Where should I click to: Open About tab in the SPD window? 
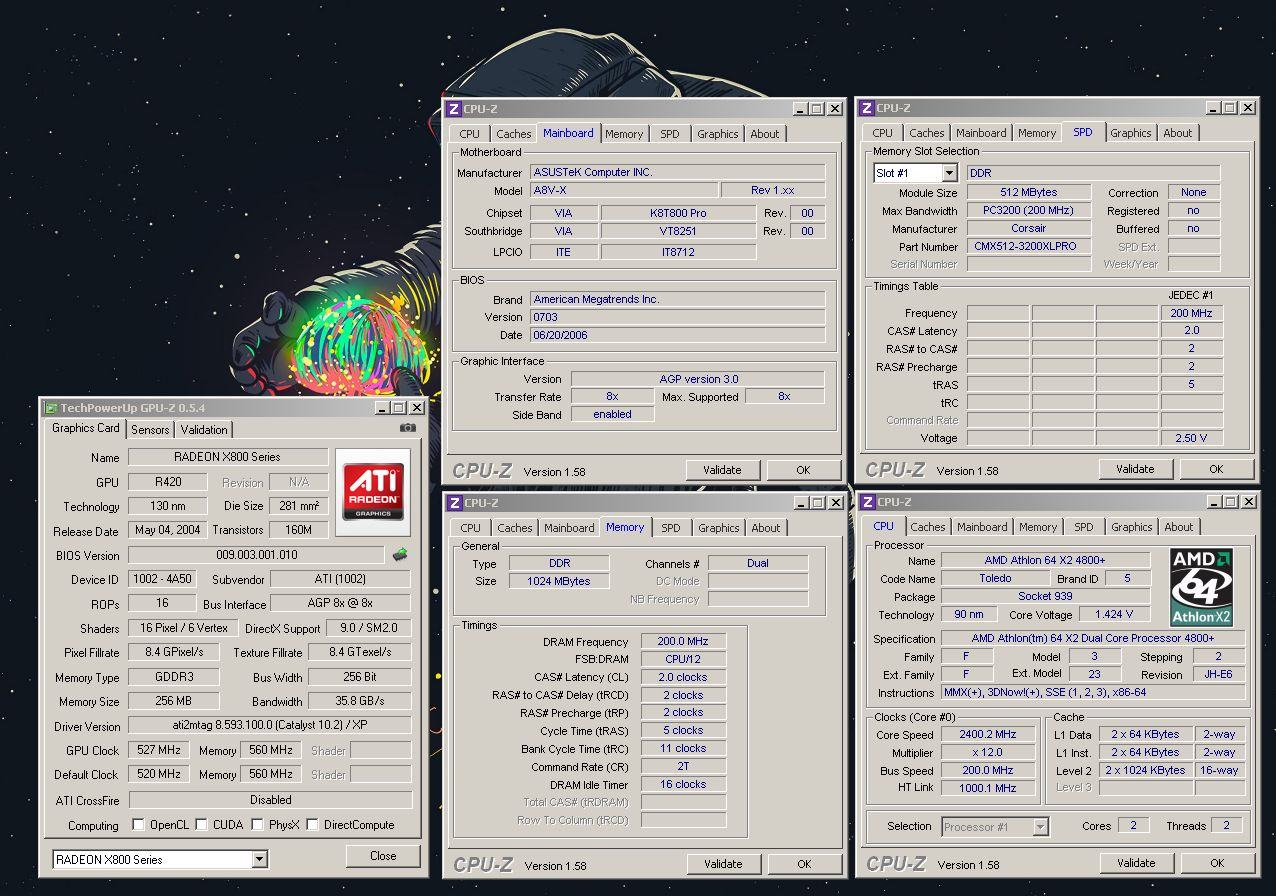pyautogui.click(x=1178, y=133)
